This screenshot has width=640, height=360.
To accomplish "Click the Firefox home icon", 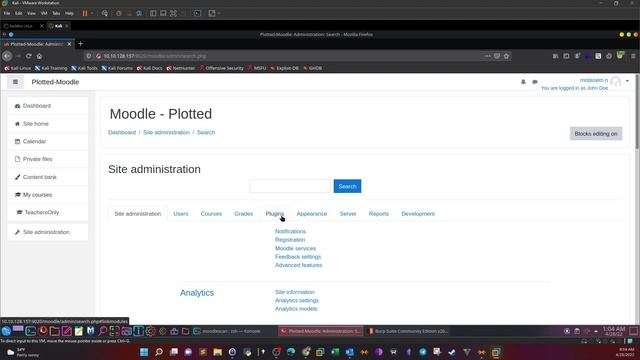I will pos(39,56).
